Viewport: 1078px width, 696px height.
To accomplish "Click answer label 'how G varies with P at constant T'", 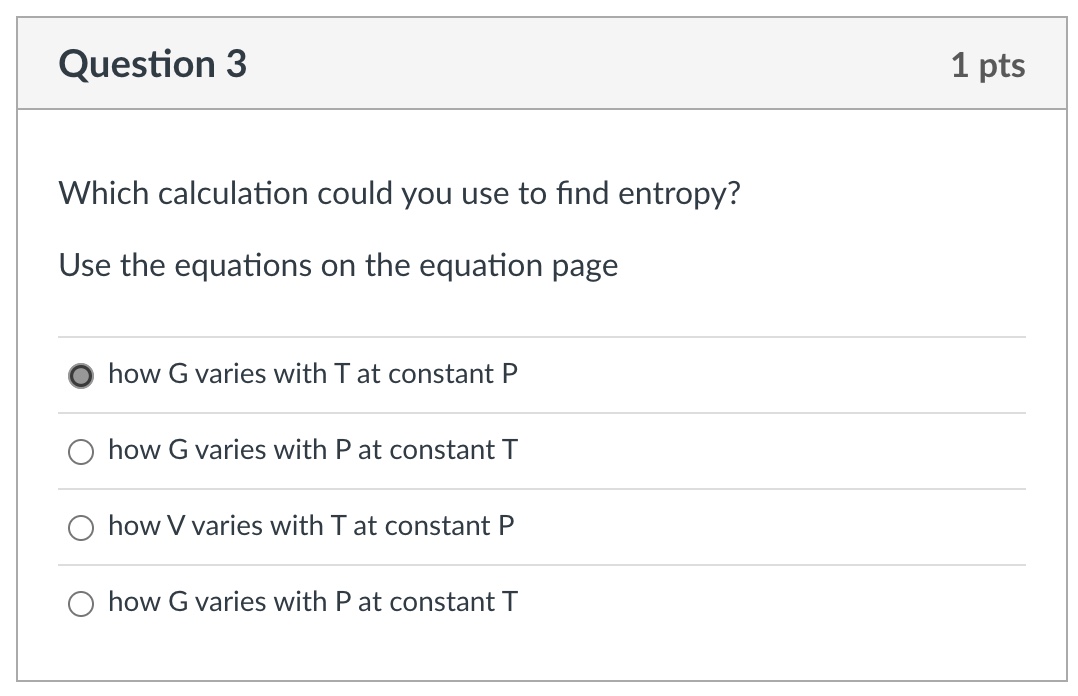I will (x=313, y=450).
